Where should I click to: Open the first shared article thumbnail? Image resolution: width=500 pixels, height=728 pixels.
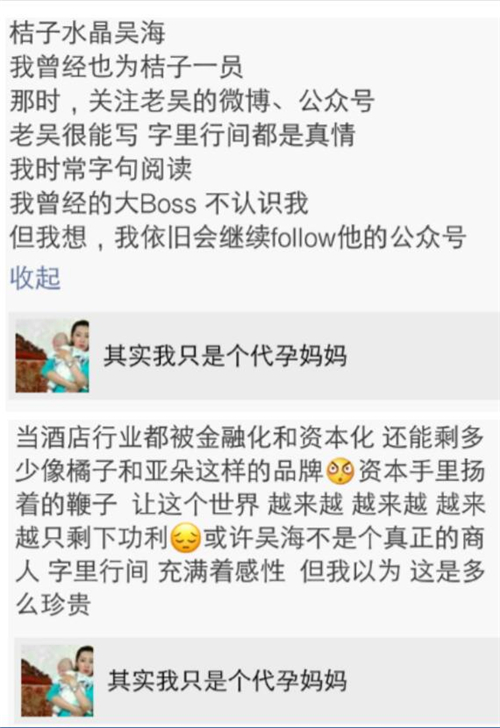click(x=52, y=356)
